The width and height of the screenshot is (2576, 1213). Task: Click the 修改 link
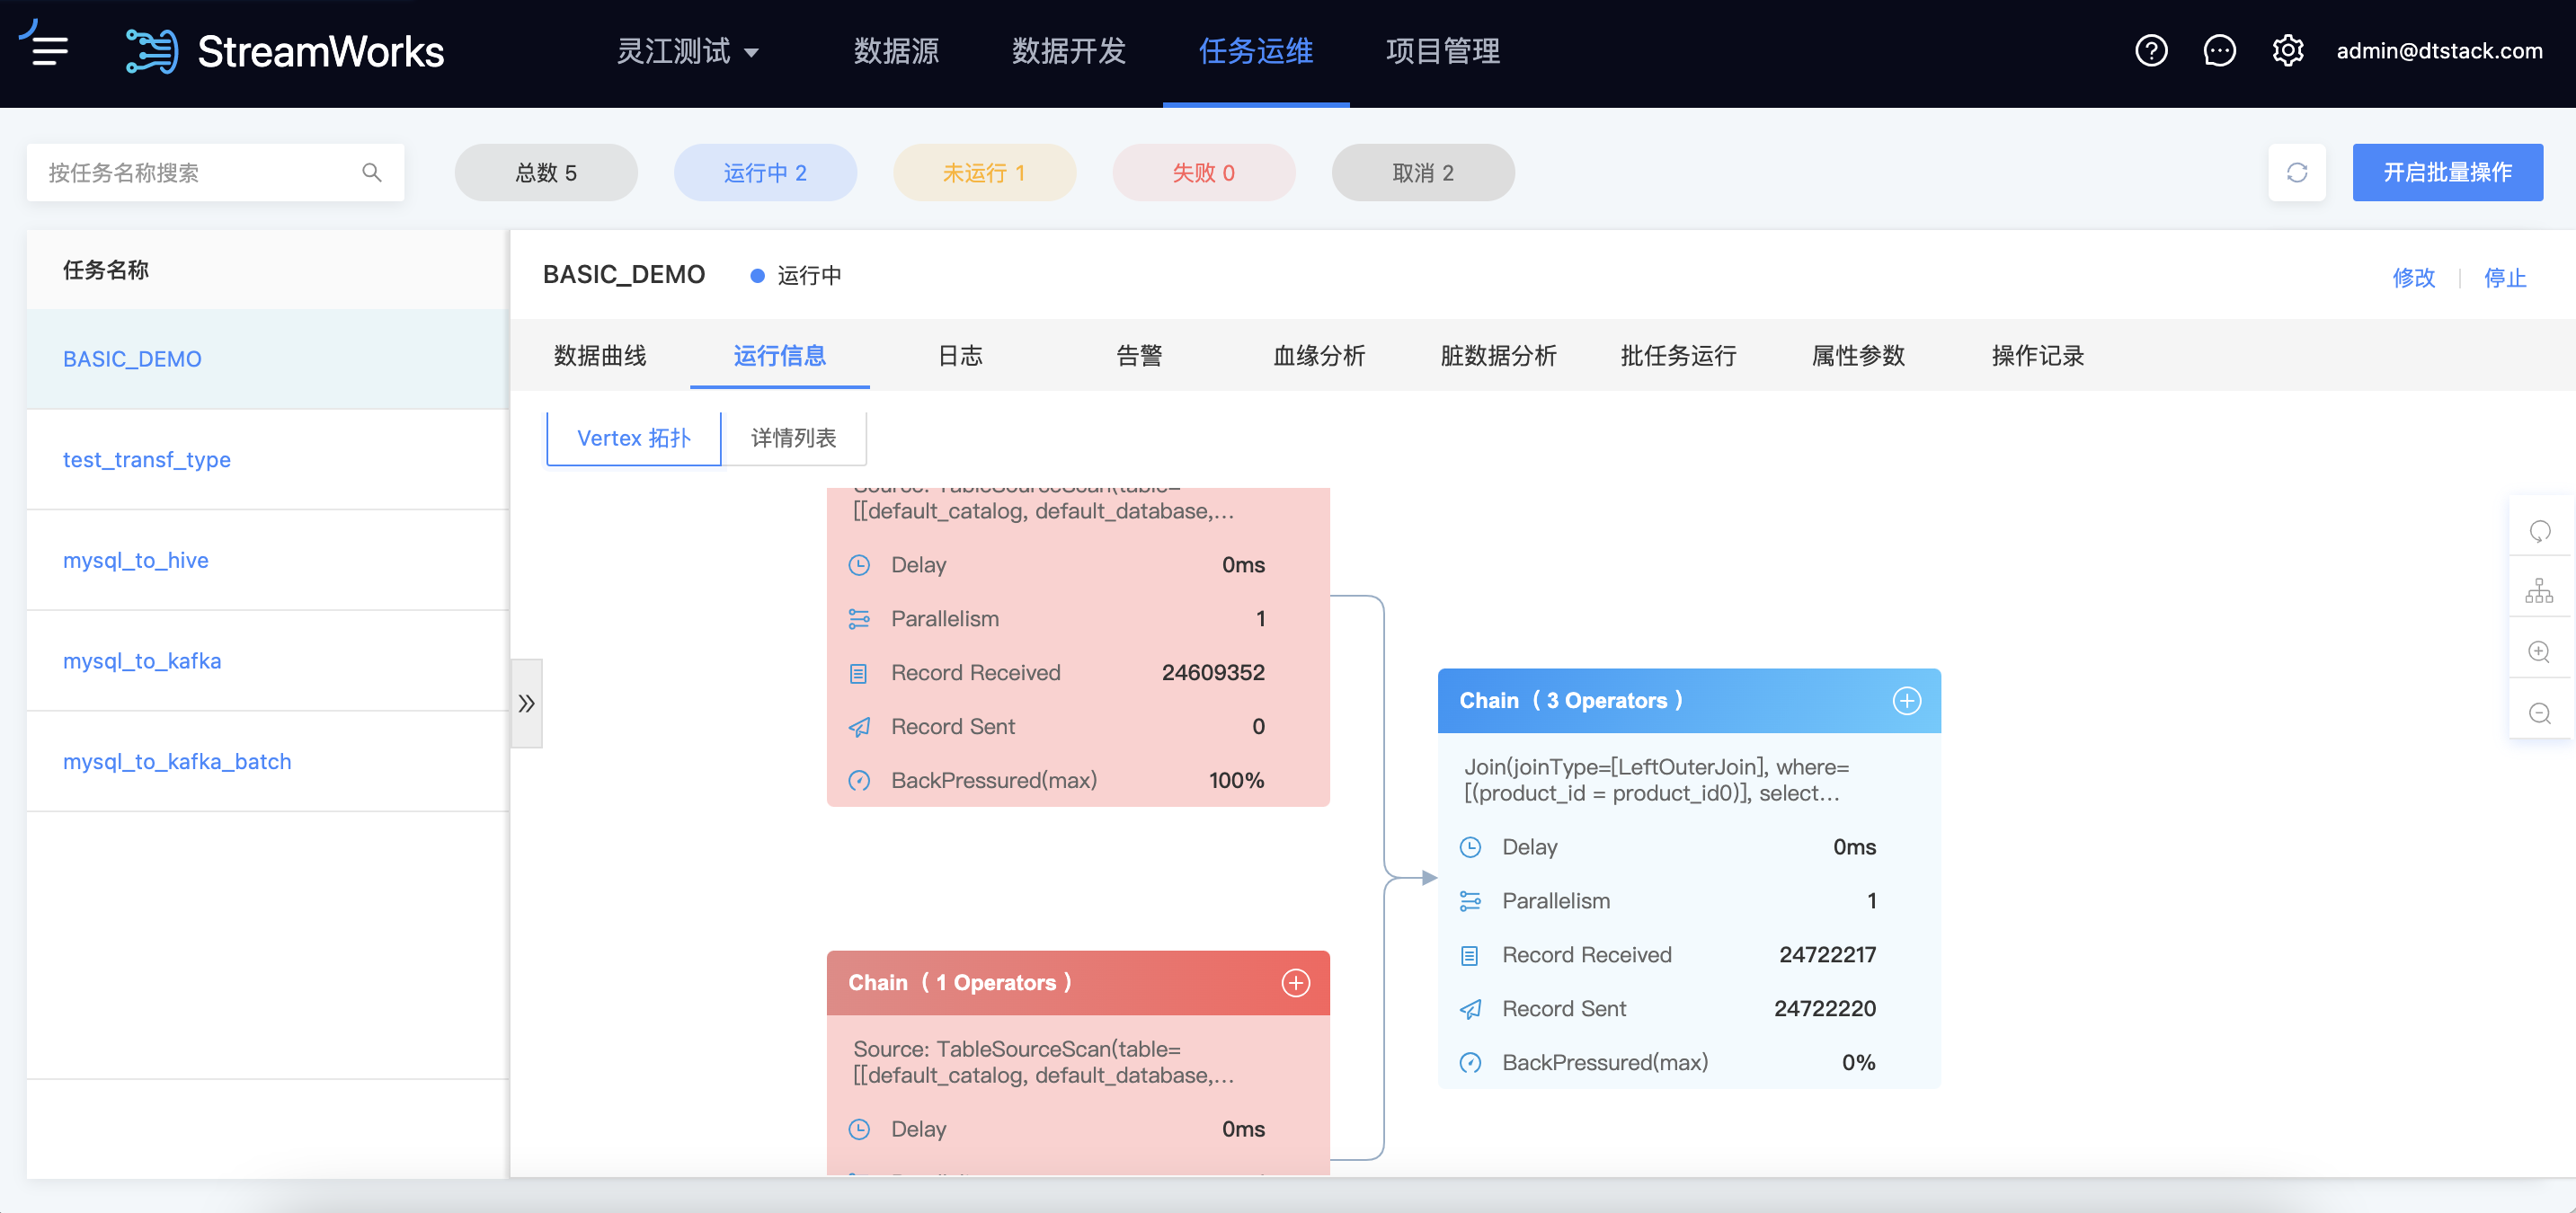[x=2413, y=277]
